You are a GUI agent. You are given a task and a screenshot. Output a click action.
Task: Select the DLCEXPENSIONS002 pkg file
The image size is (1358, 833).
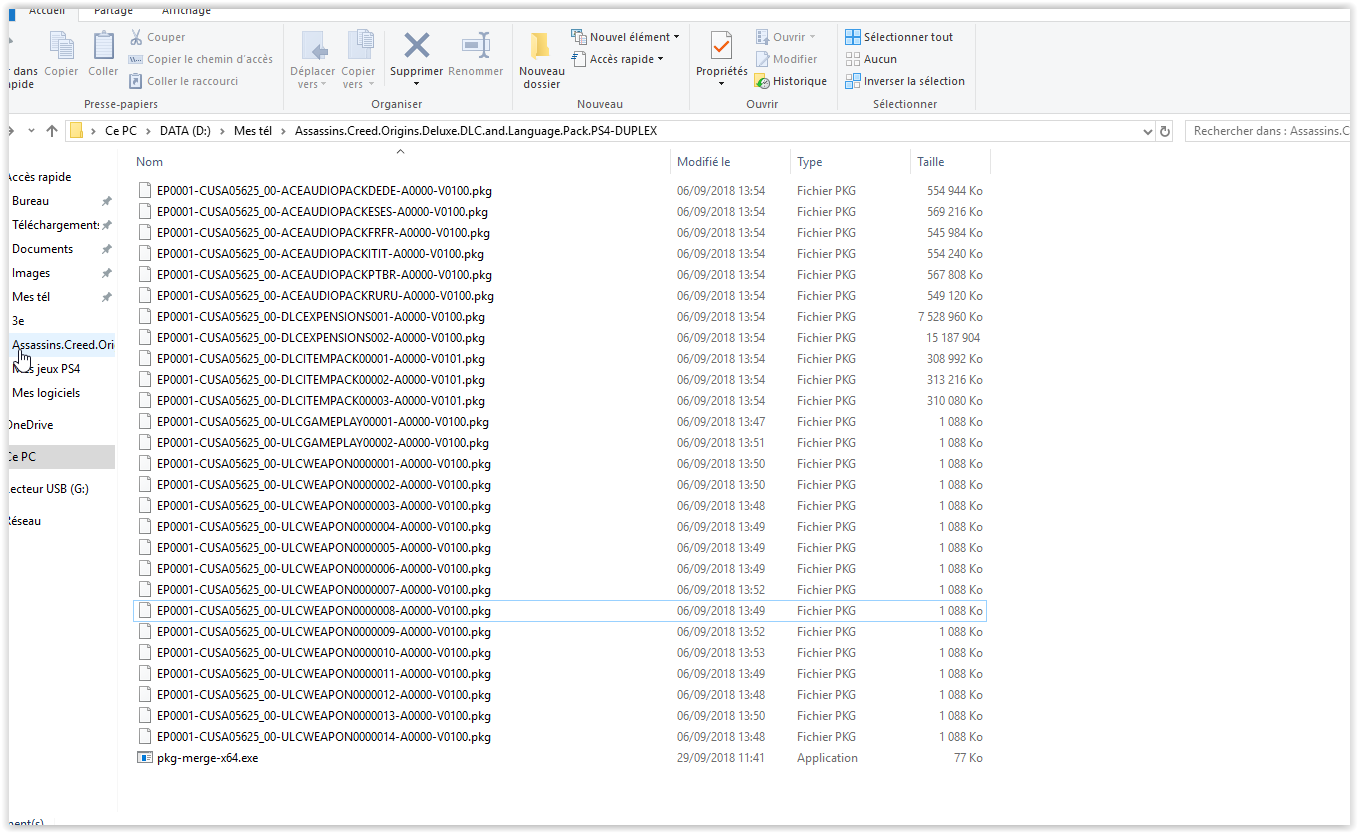coord(320,338)
